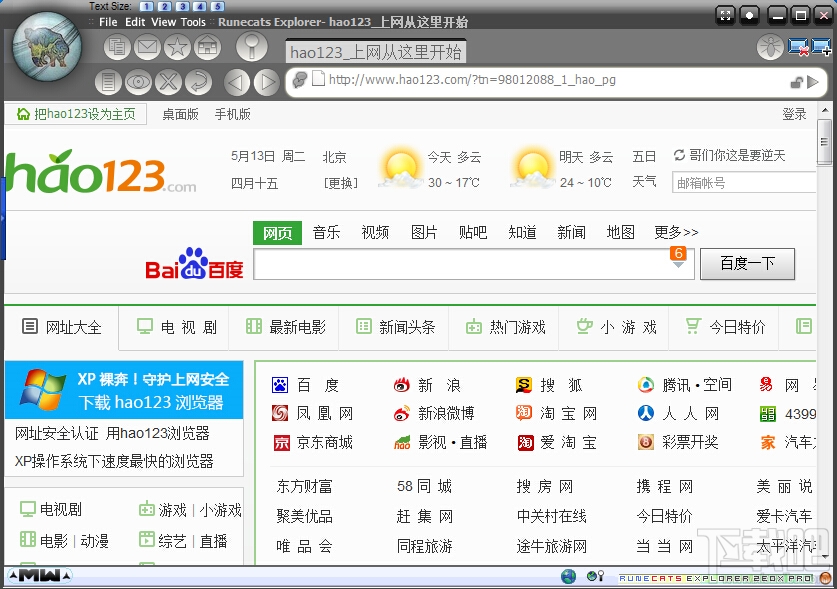The height and width of the screenshot is (589, 837).
Task: Open the 今日特价 category tab
Action: coord(725,327)
